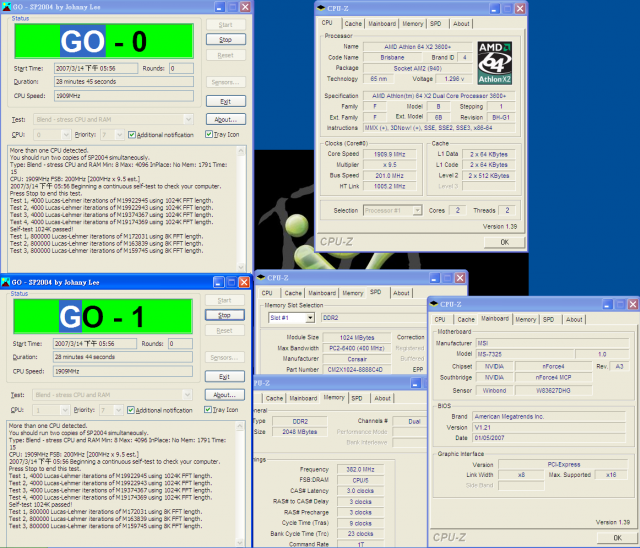Click Stop in the bottom SP2004 window
640x548 pixels.
(224, 315)
